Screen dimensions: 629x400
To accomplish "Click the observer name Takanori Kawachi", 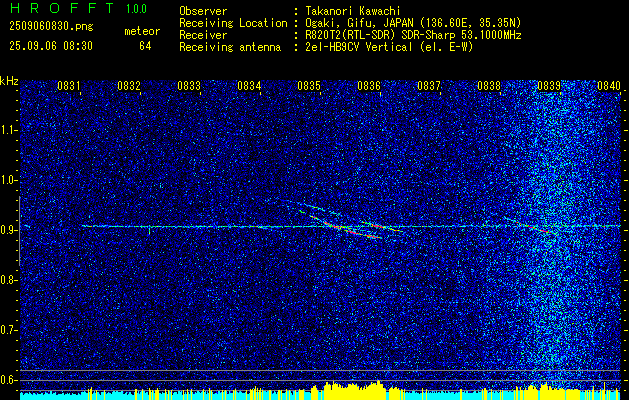I will click(x=351, y=12).
